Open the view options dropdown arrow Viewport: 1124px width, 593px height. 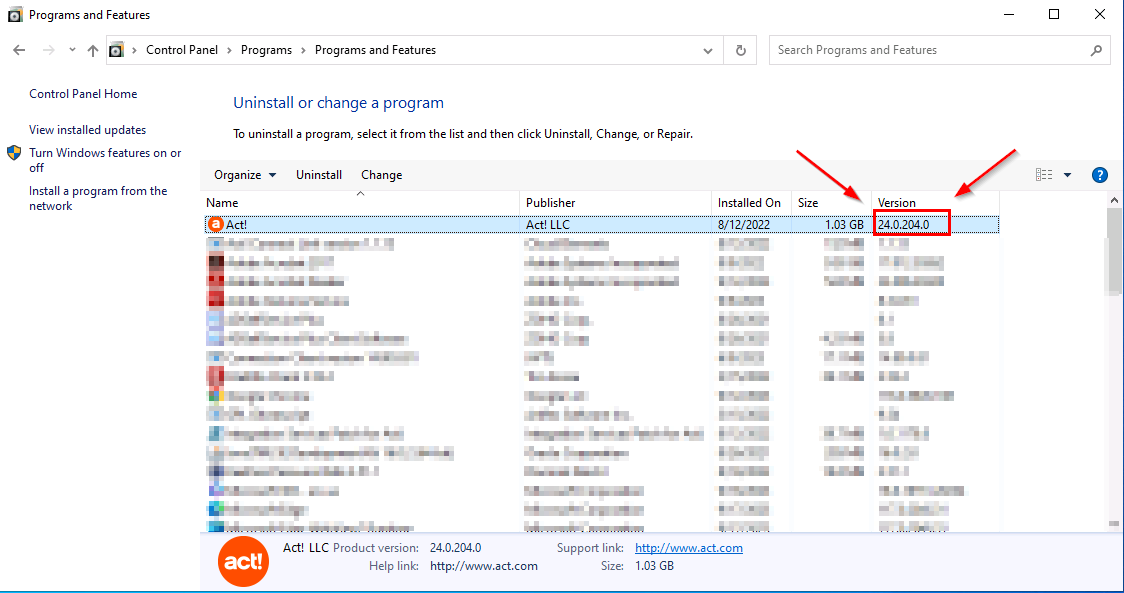point(1067,175)
